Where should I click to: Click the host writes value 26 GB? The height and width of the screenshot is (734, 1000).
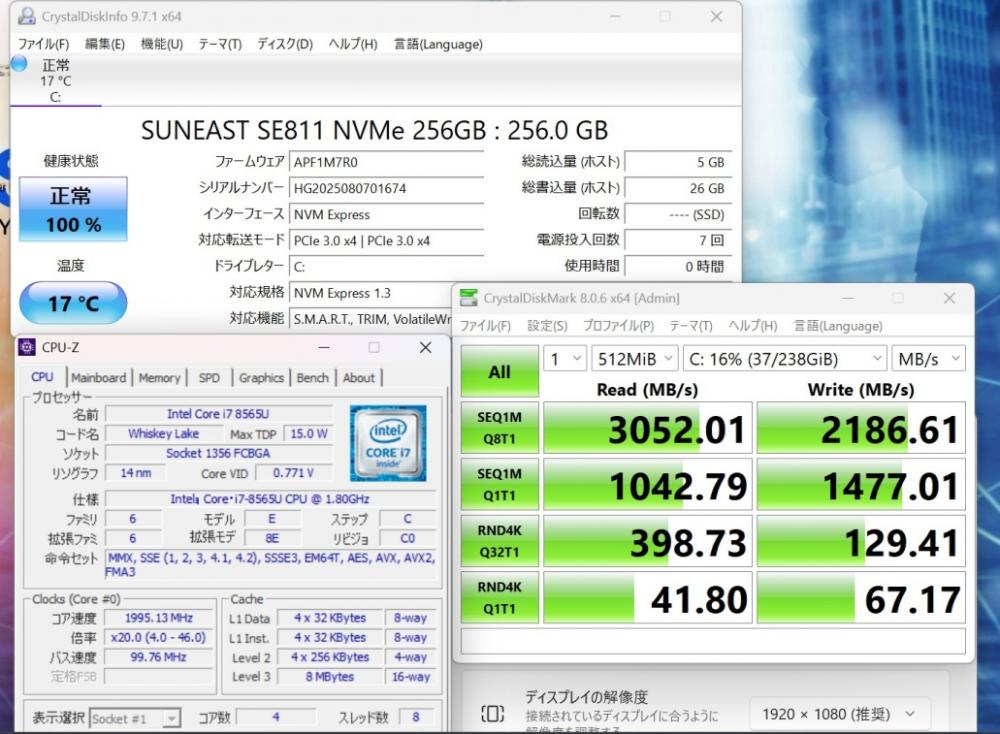pyautogui.click(x=678, y=188)
